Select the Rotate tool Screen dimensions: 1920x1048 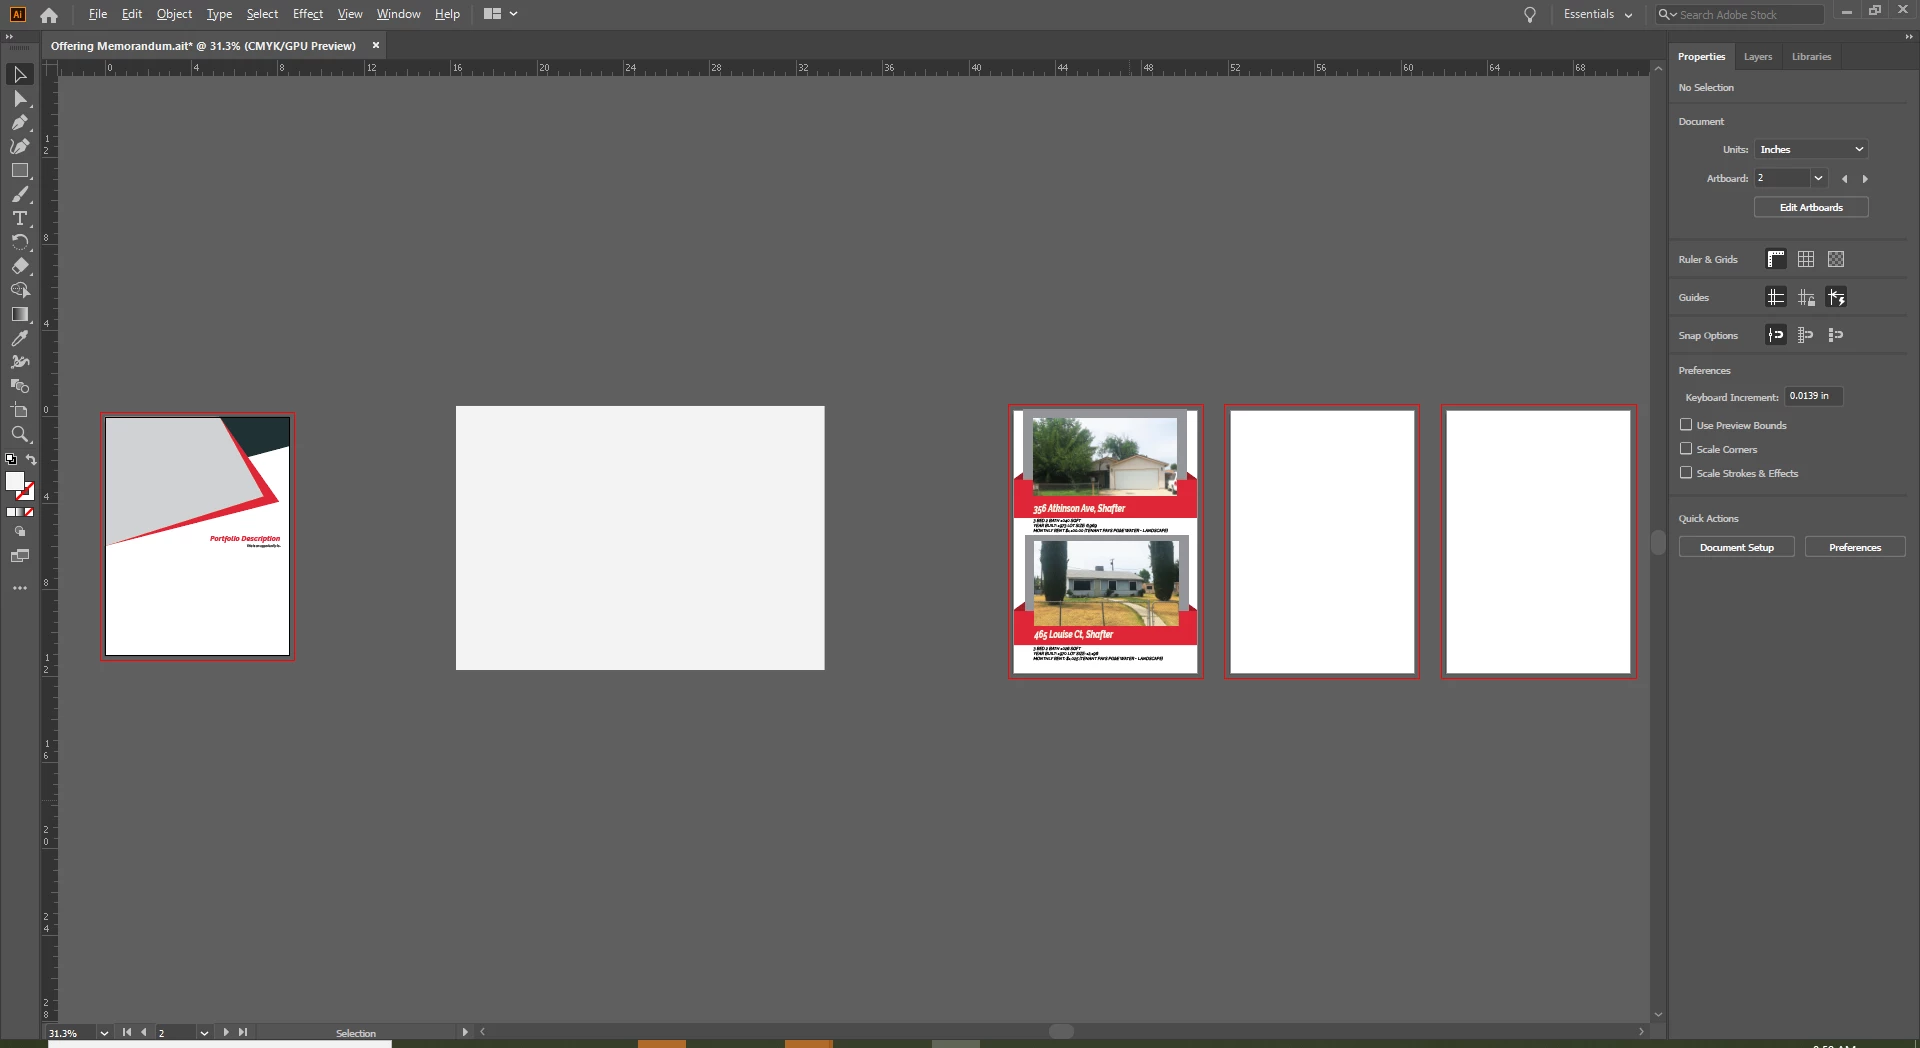pos(19,243)
